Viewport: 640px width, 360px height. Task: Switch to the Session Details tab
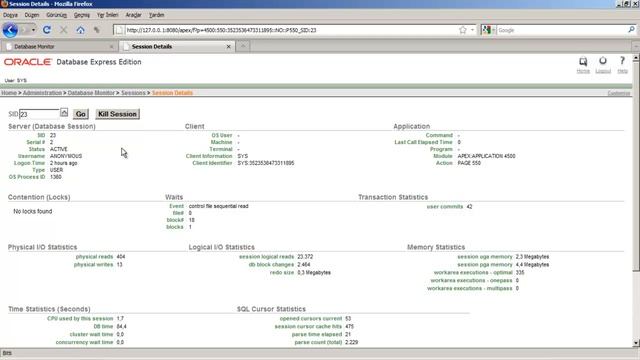pyautogui.click(x=177, y=47)
